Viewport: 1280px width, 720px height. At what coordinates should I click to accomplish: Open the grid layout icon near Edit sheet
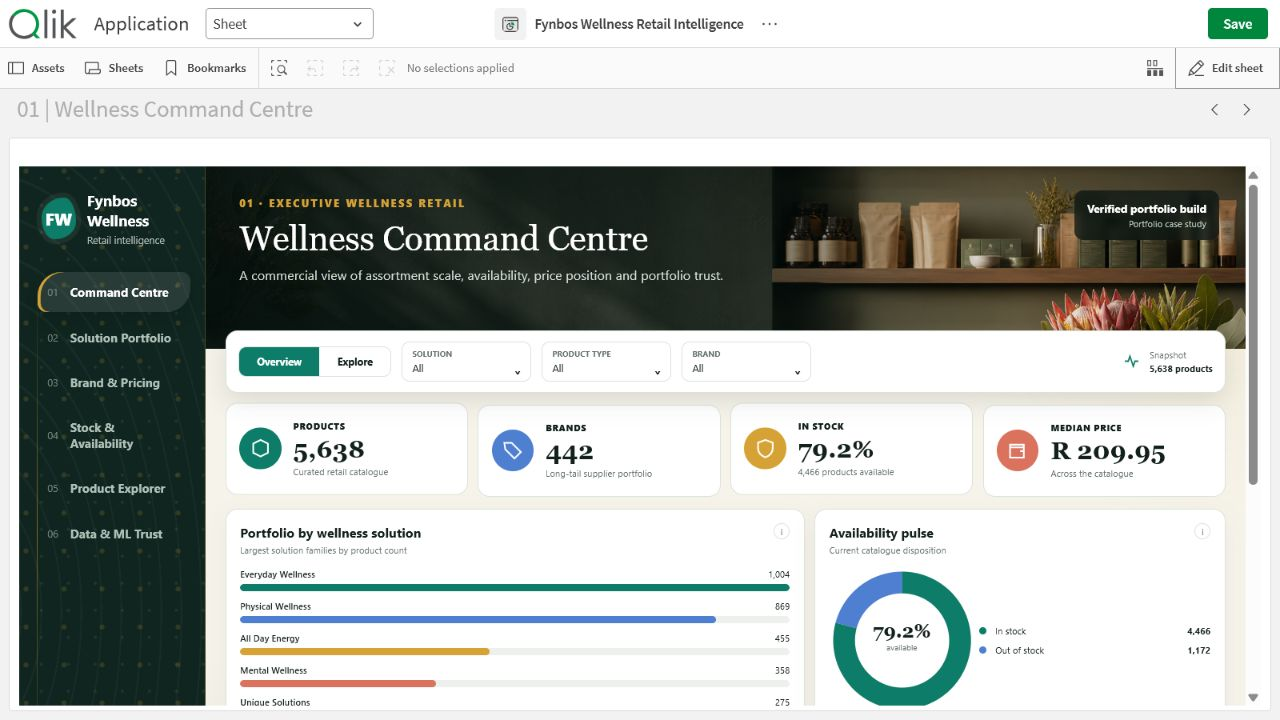(1155, 68)
